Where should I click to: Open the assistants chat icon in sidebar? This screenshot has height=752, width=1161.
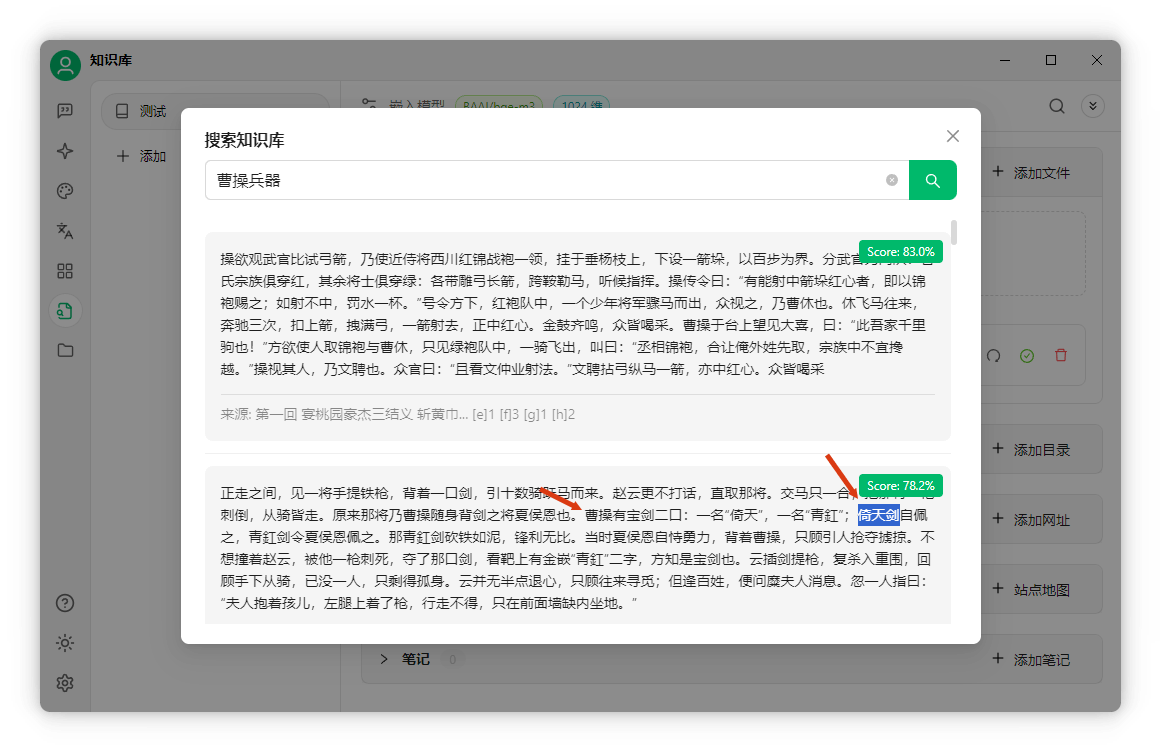point(65,111)
